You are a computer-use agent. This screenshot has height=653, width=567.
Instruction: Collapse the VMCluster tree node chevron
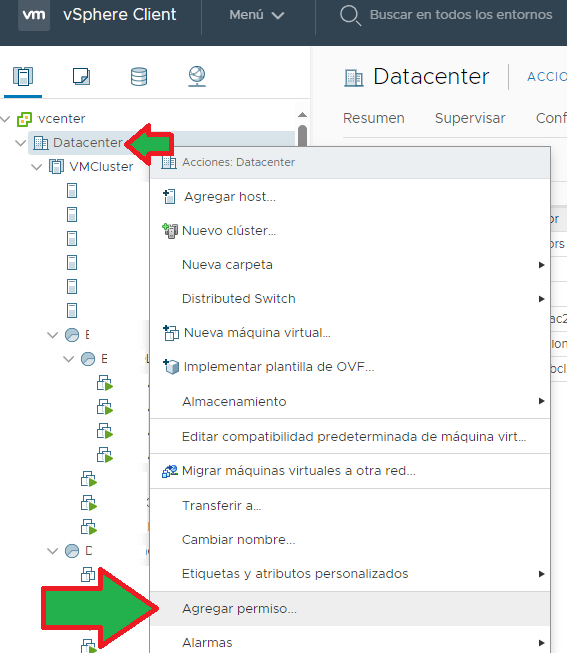37,167
